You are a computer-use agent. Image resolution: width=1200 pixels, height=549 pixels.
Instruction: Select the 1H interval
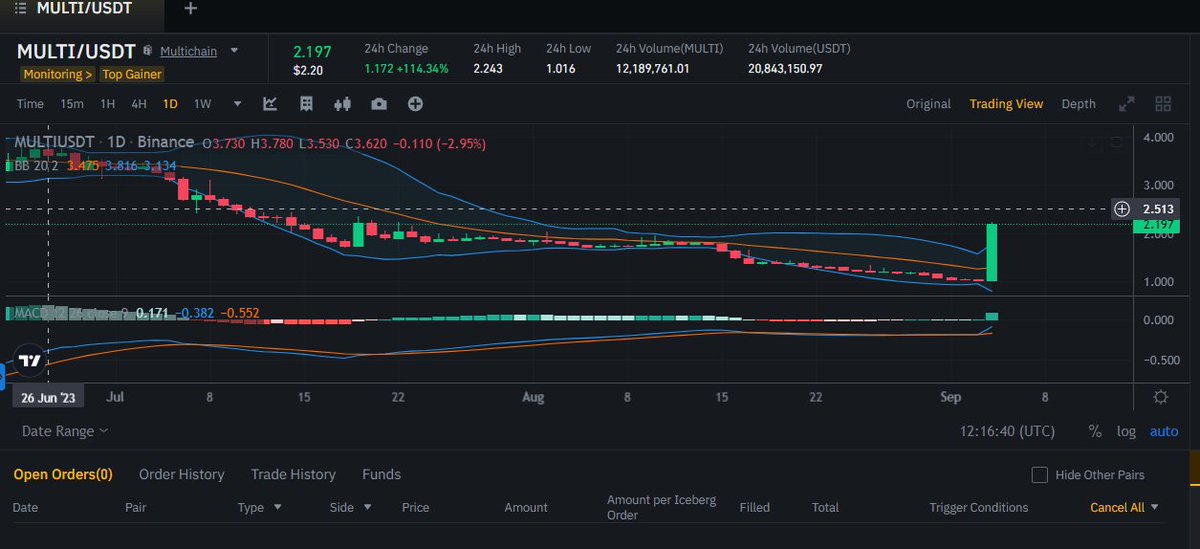pos(107,104)
